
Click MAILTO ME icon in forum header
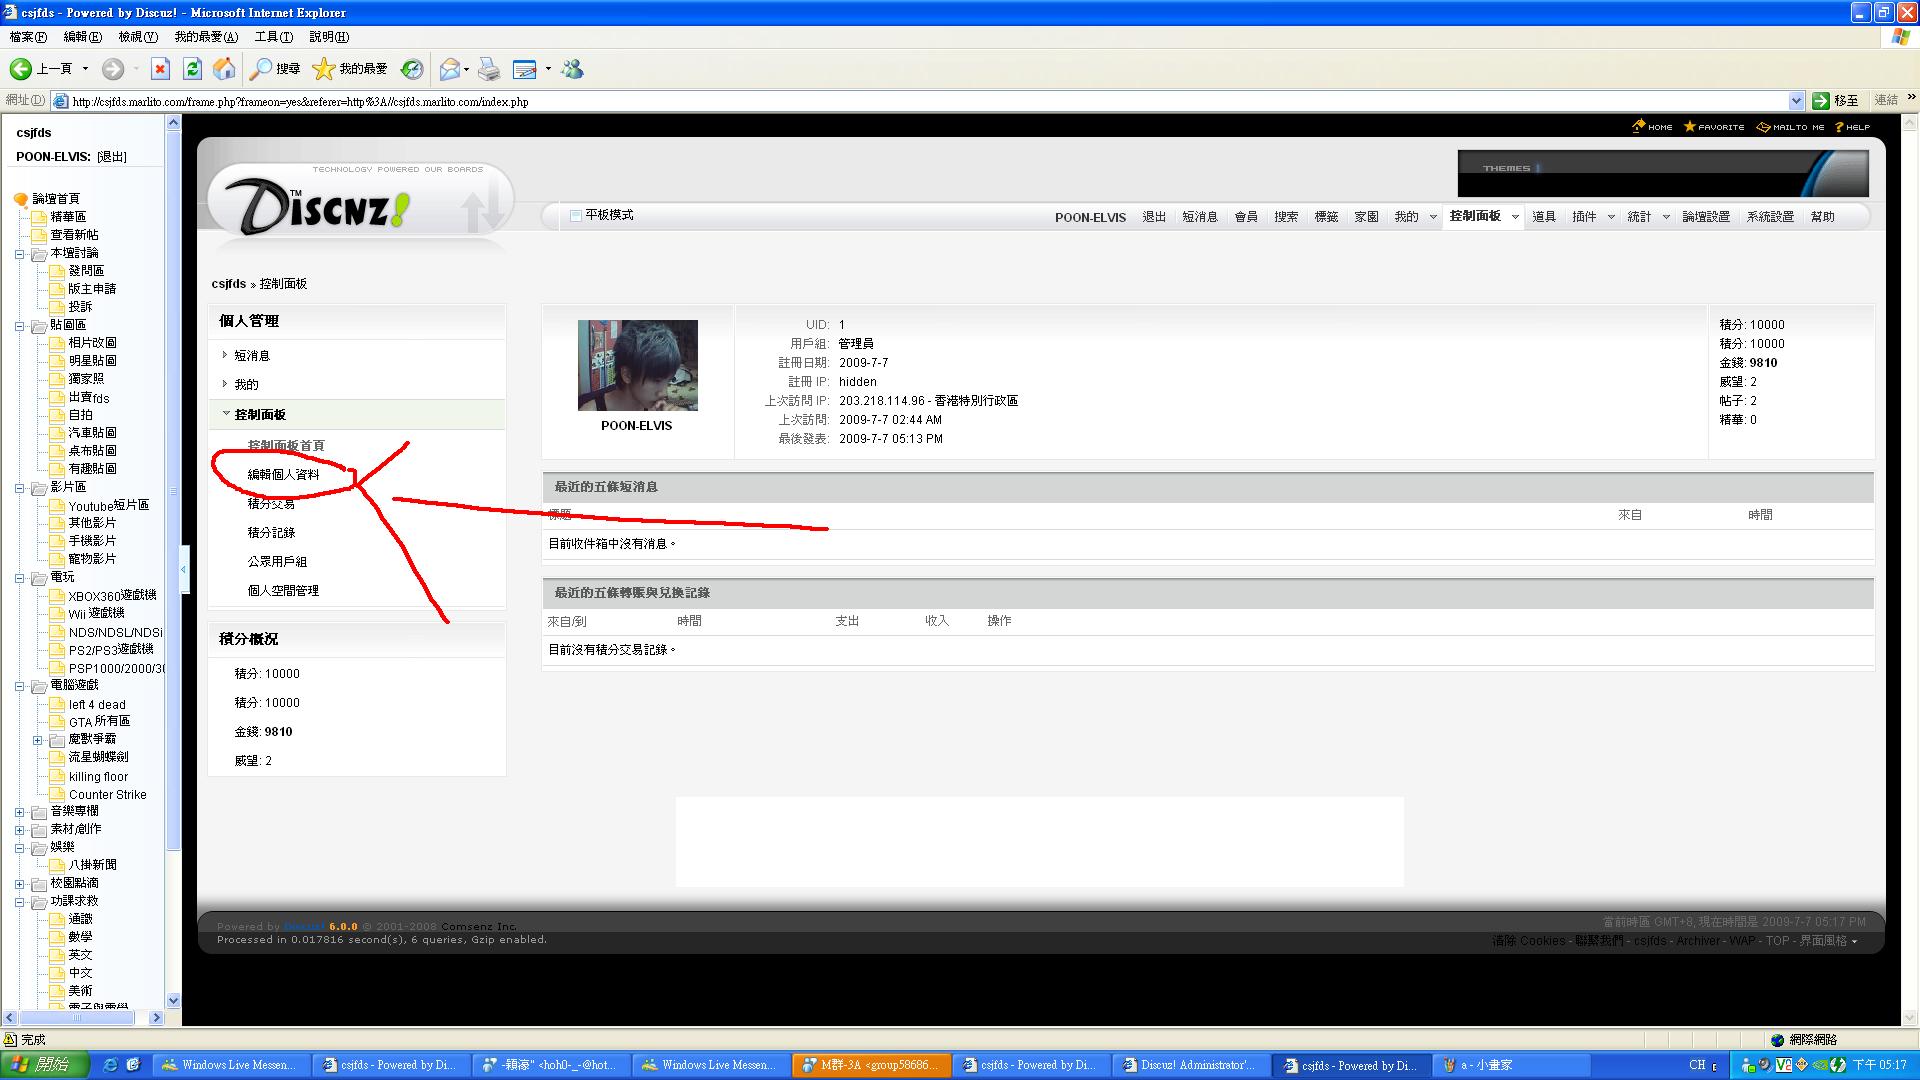click(1790, 127)
